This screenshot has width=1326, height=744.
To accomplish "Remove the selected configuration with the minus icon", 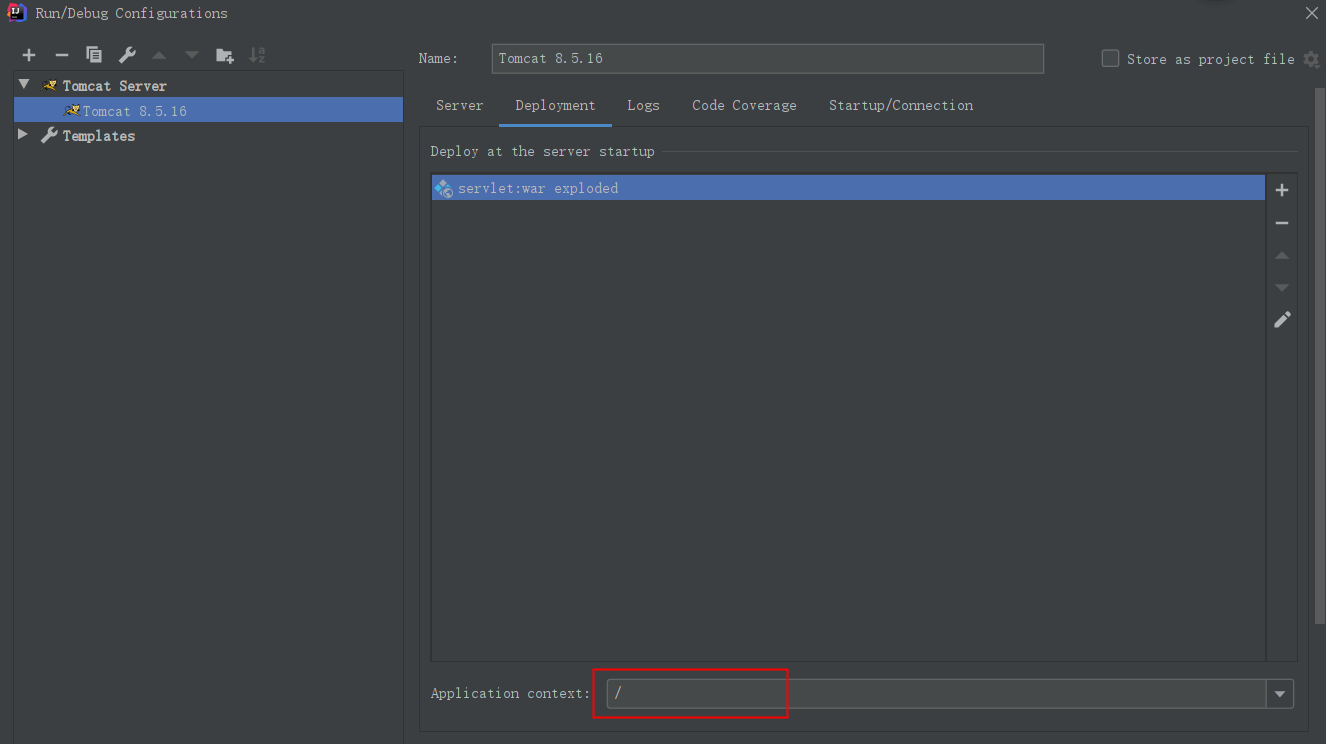I will 61,55.
